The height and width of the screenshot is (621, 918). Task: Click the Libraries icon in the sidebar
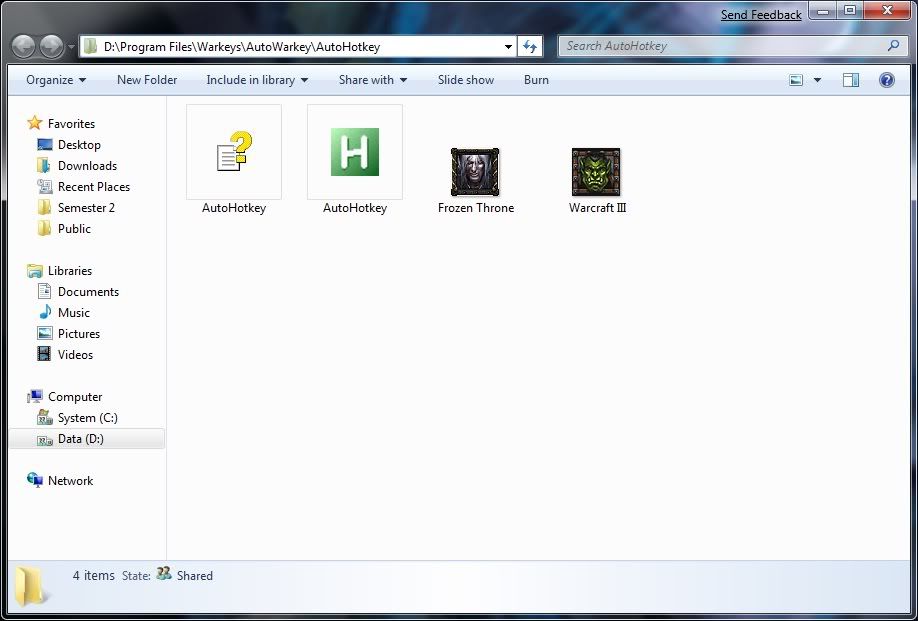pyautogui.click(x=35, y=270)
